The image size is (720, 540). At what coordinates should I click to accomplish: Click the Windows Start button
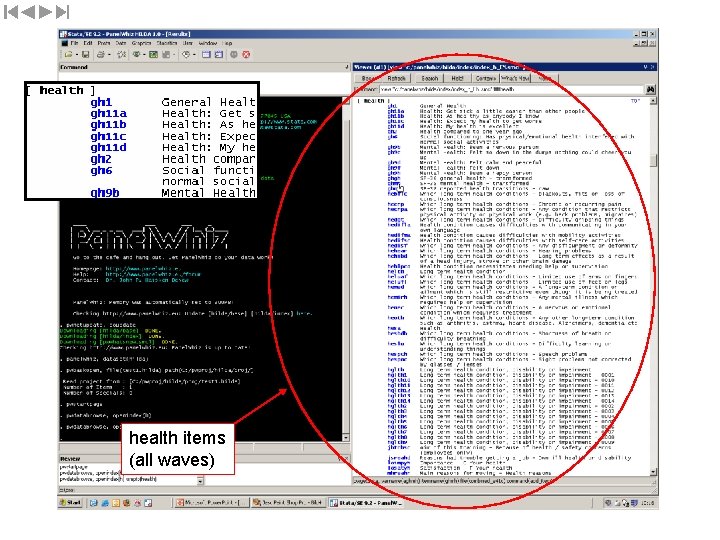tap(71, 503)
